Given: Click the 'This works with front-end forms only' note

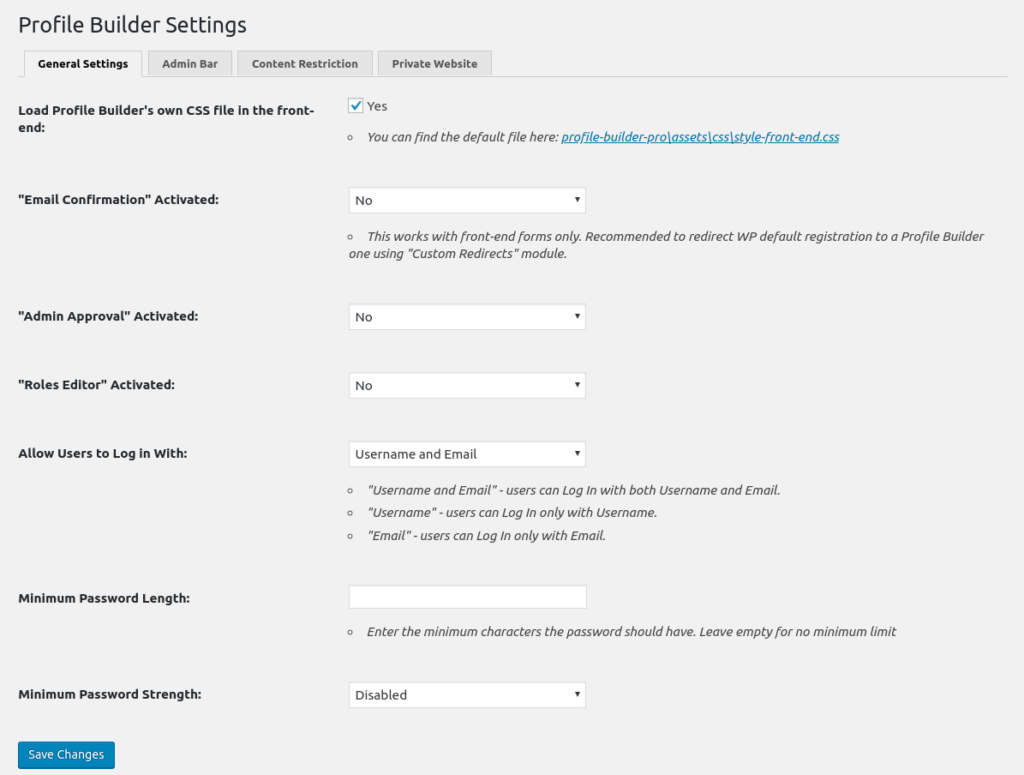Looking at the screenshot, I should tap(666, 245).
